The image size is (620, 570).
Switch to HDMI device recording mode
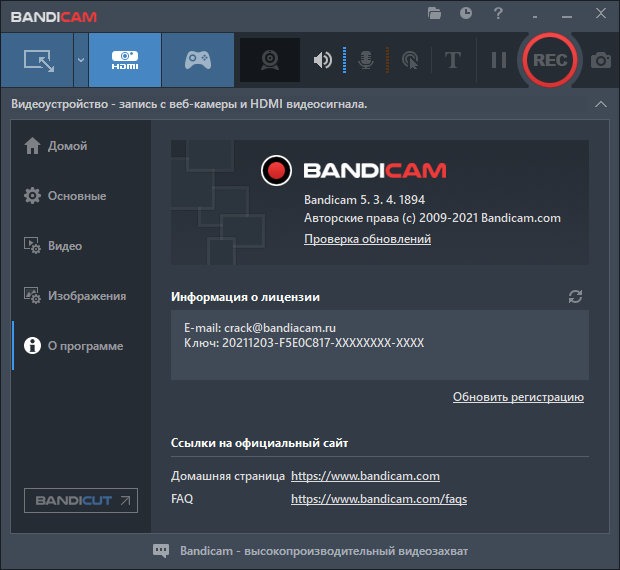tap(124, 60)
